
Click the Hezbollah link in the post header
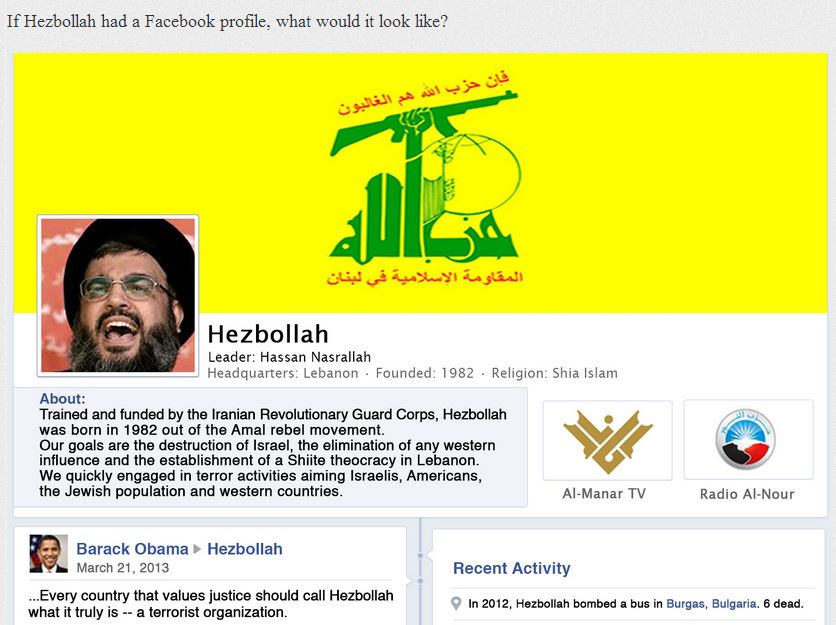click(x=245, y=549)
